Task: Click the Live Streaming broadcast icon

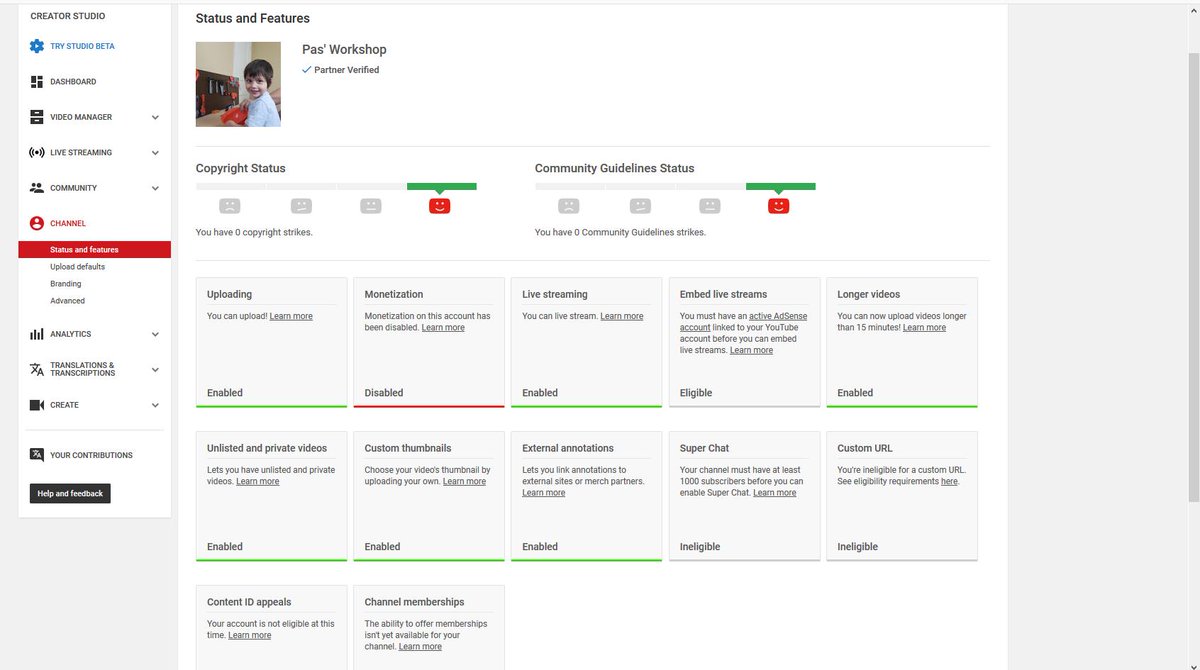Action: point(37,153)
